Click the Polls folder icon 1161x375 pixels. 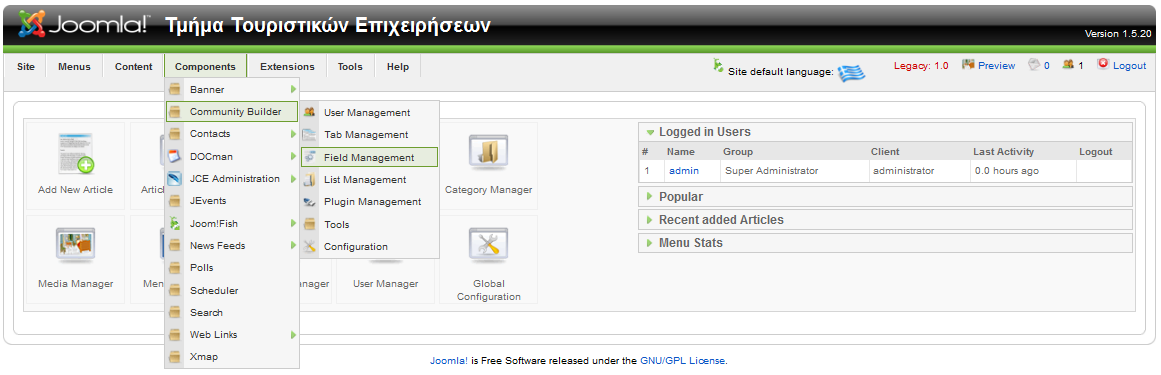pos(175,268)
